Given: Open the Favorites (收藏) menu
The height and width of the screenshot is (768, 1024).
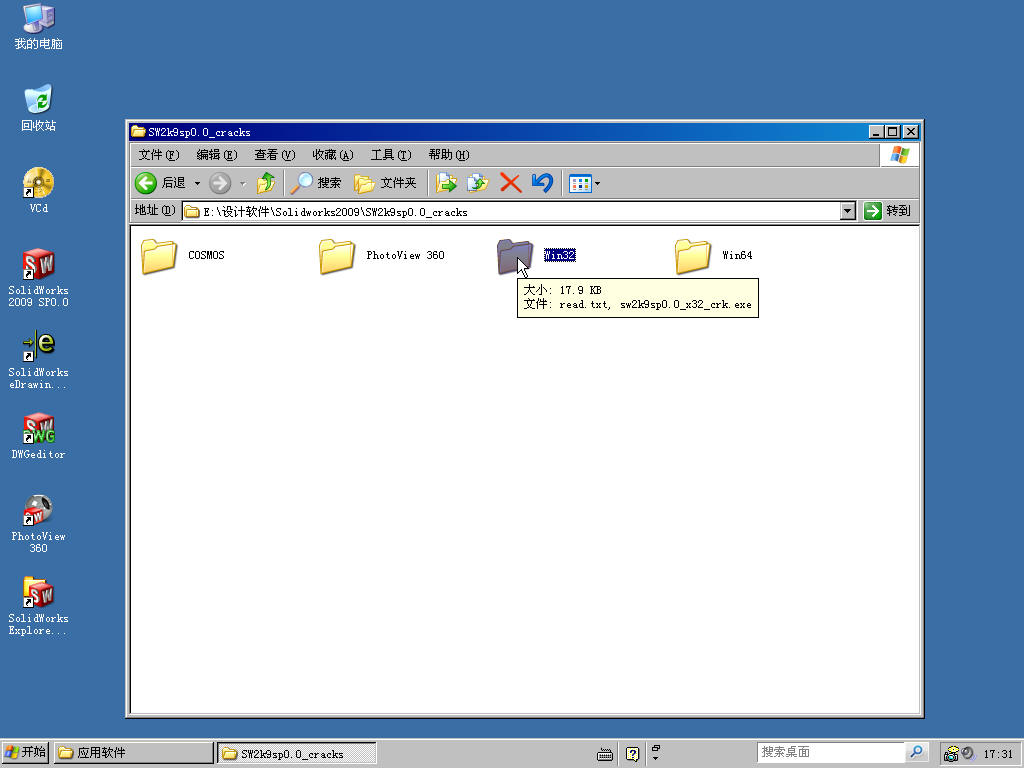Looking at the screenshot, I should [x=333, y=155].
